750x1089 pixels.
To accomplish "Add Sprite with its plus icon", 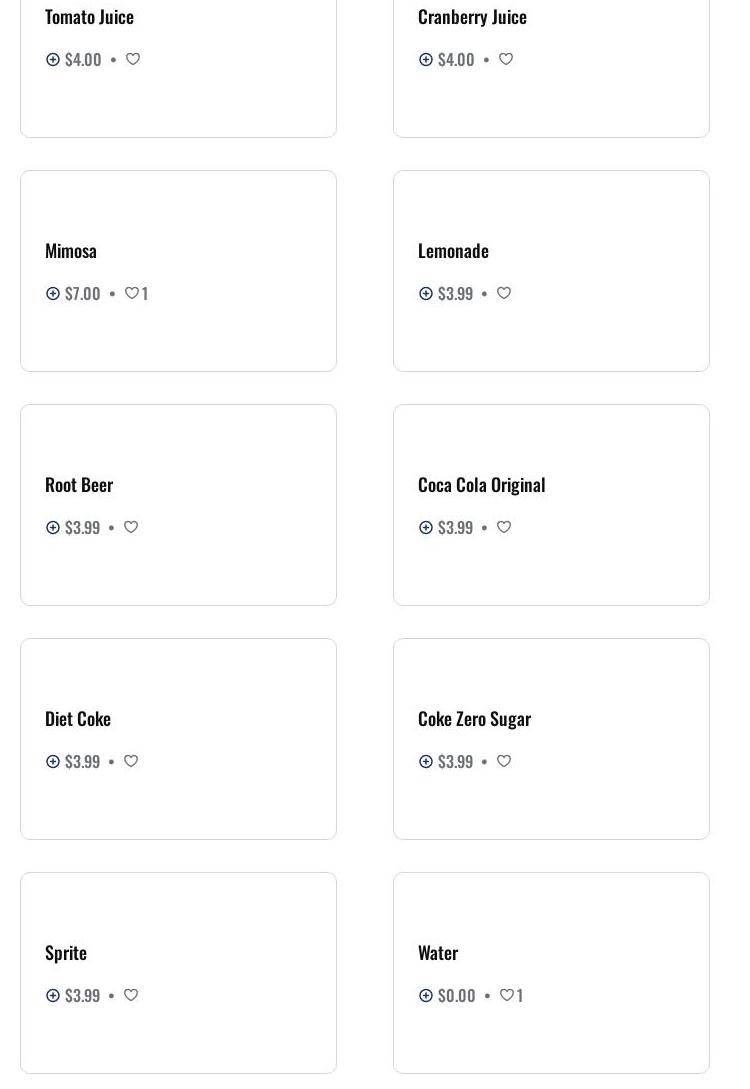I will click(53, 995).
